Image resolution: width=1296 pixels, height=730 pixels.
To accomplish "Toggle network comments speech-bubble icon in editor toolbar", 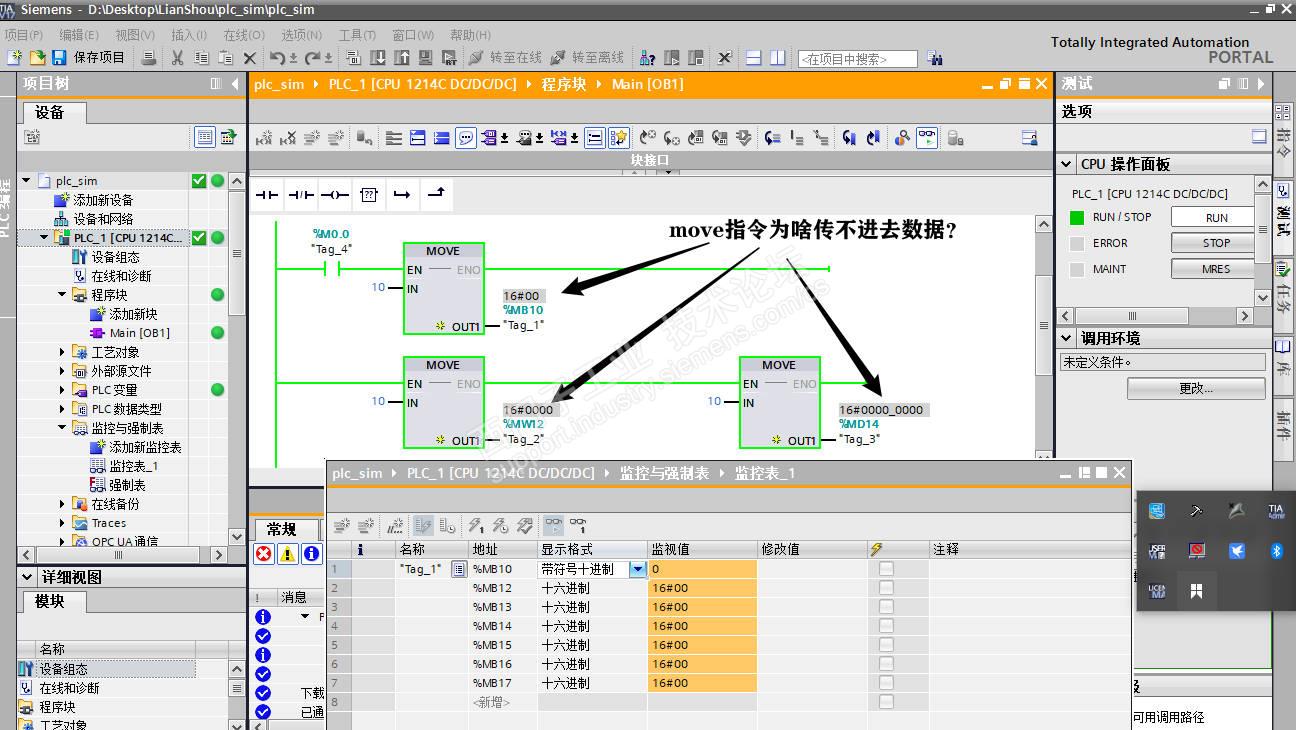I will click(465, 138).
